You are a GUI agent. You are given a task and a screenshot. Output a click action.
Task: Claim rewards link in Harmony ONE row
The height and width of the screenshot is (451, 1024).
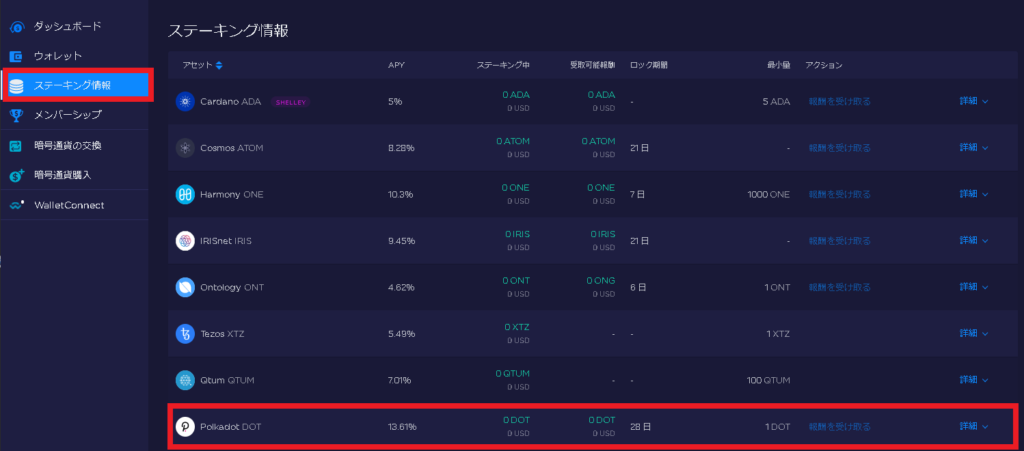(839, 194)
